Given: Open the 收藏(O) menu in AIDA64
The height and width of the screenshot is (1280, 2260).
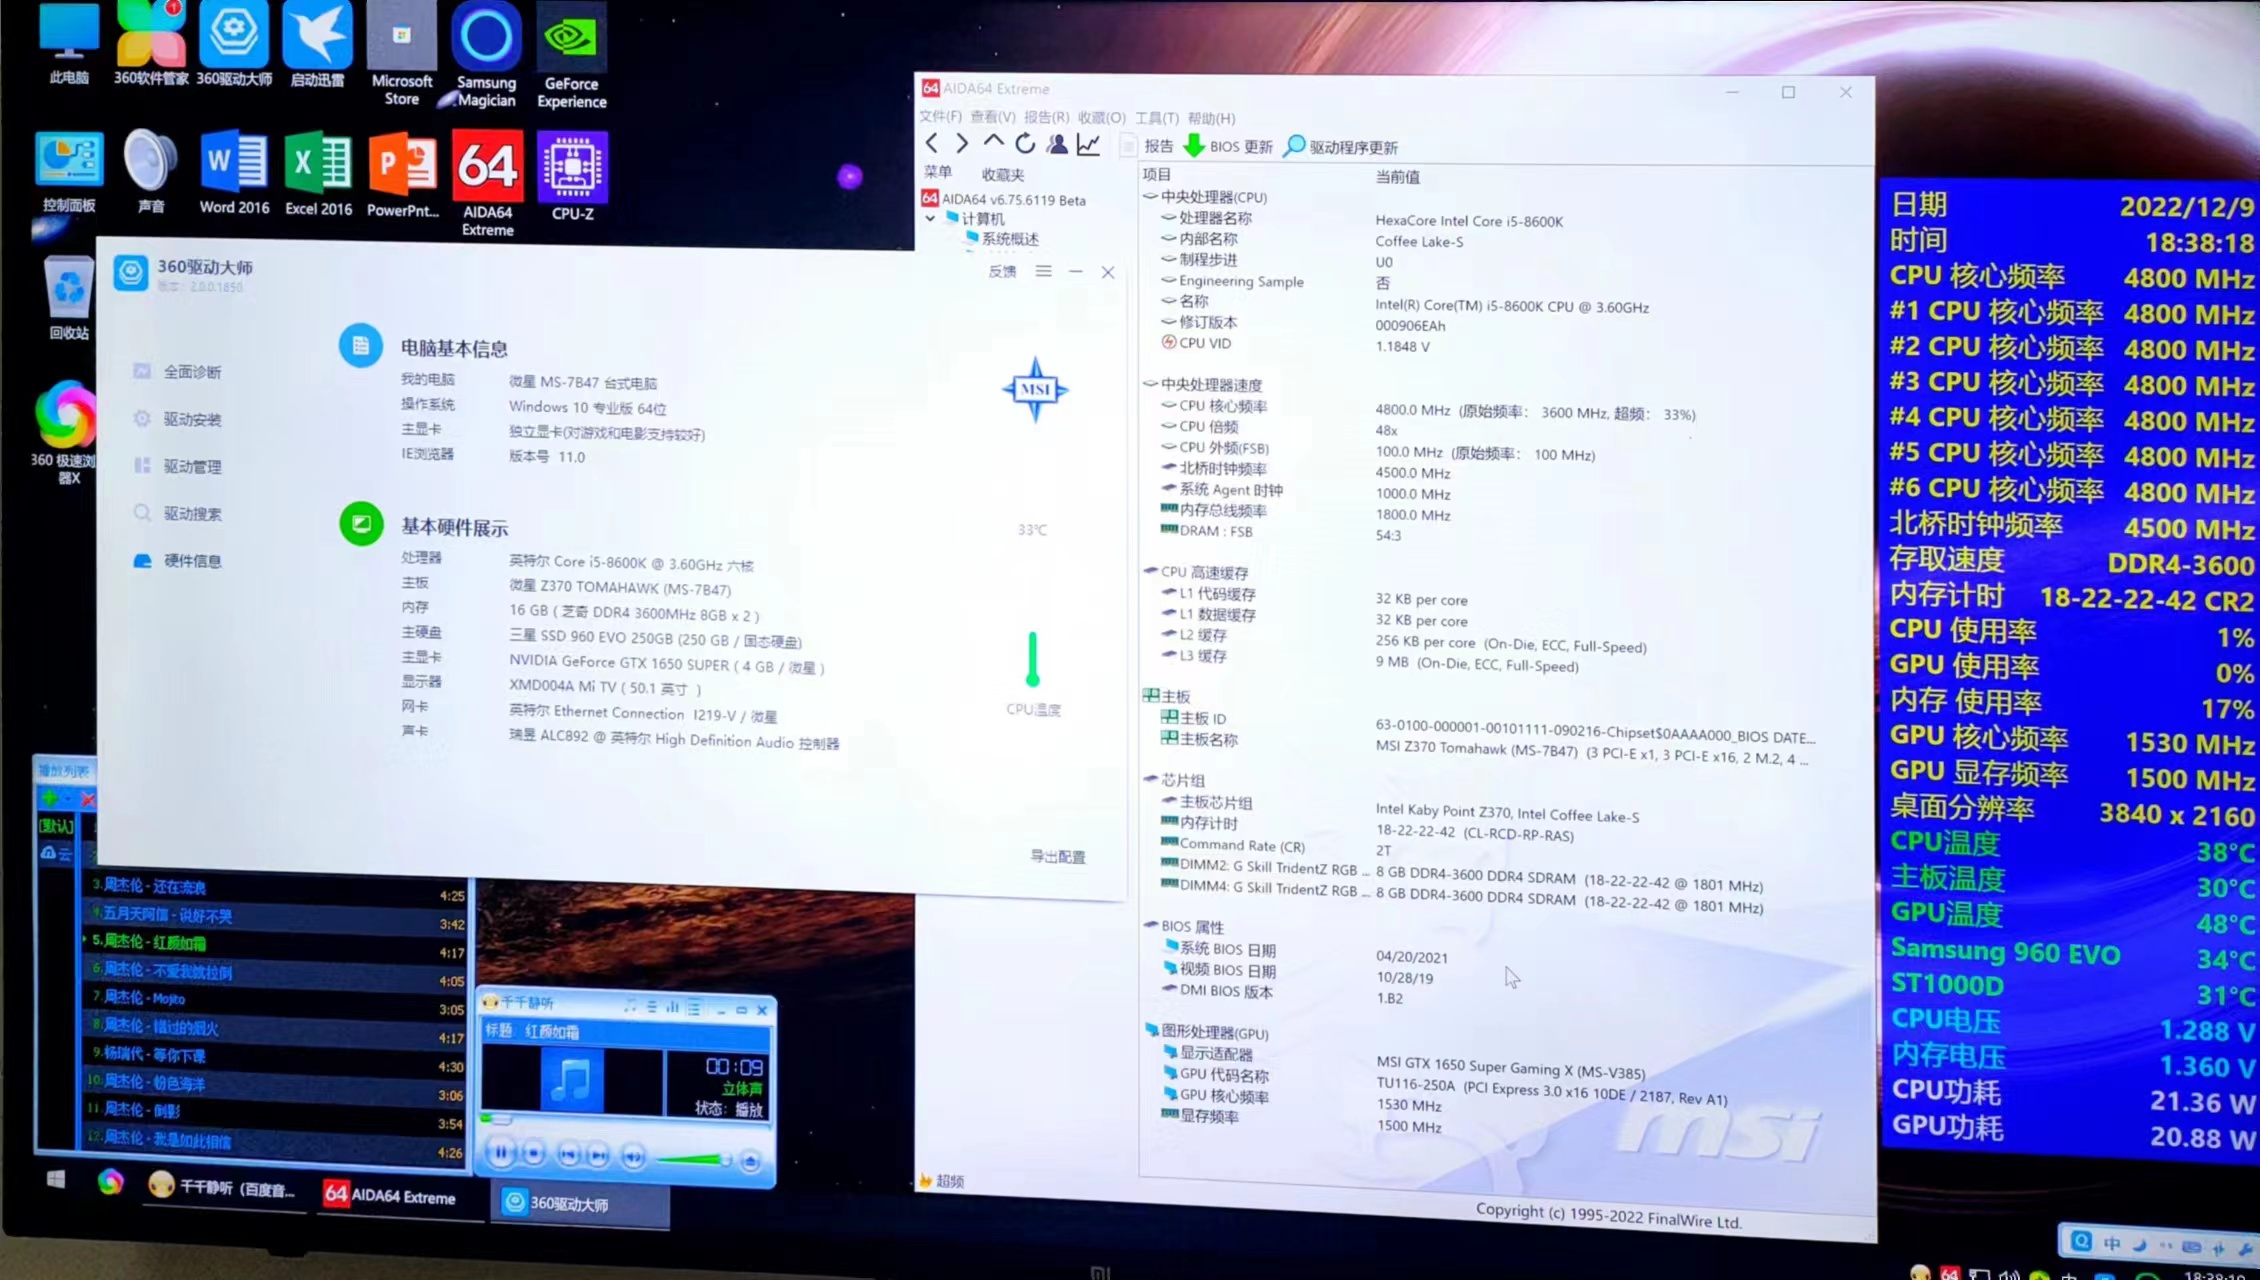Looking at the screenshot, I should [1102, 118].
